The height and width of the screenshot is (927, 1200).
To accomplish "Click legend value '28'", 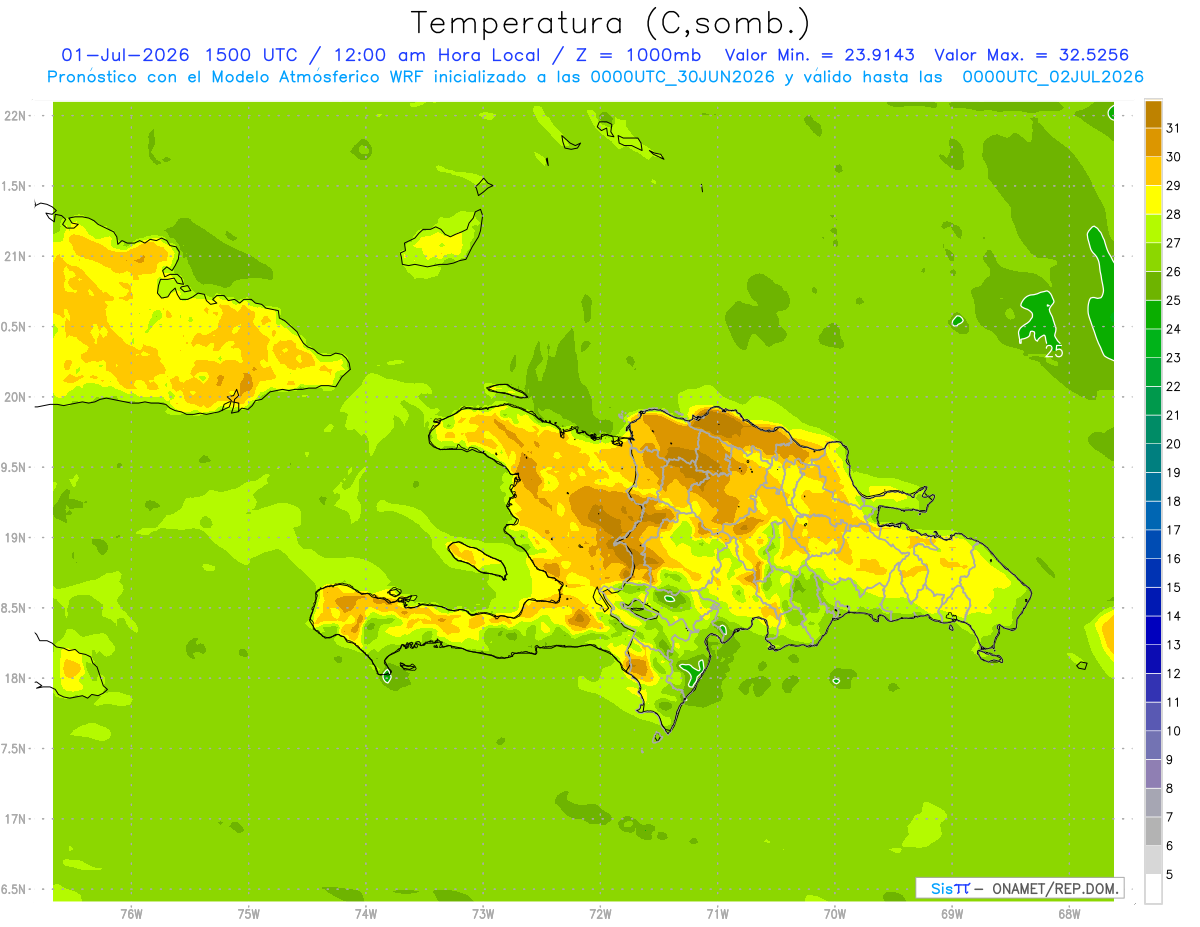I will coord(1173,214).
